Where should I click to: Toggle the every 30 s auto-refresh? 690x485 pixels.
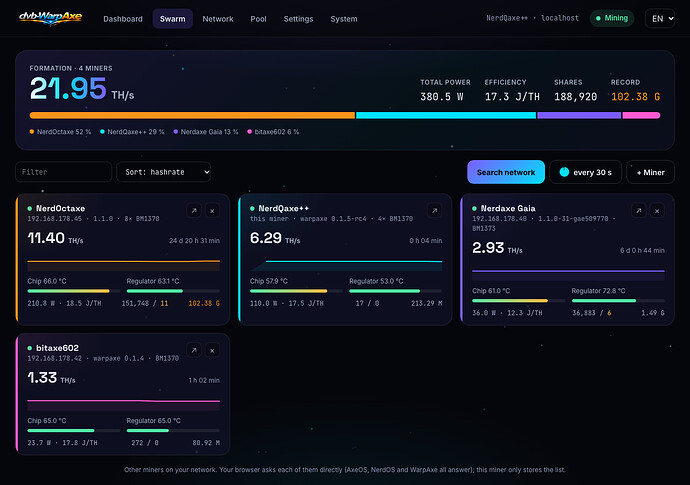(x=586, y=172)
